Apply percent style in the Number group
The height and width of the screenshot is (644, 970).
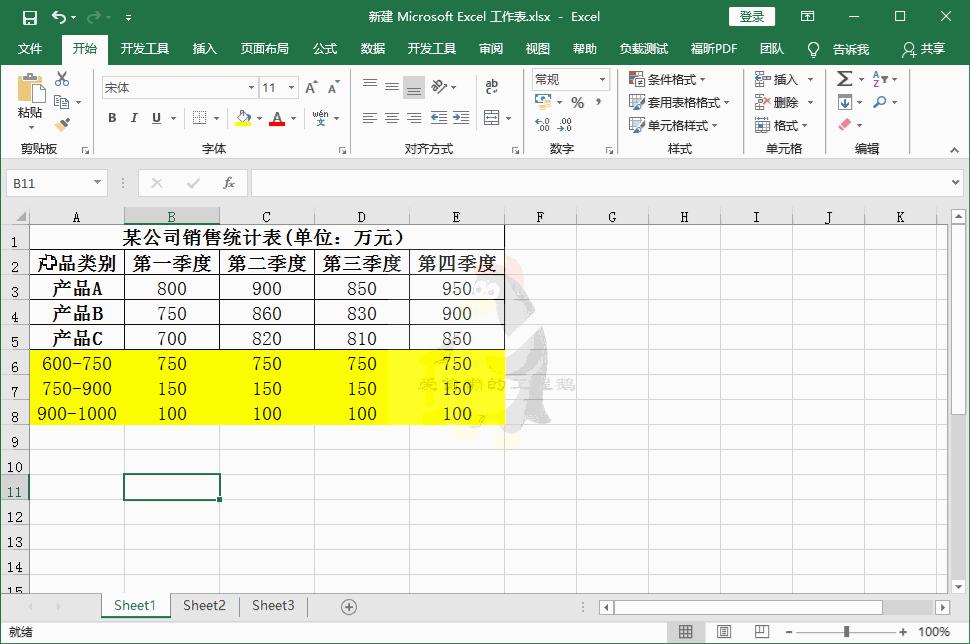[578, 102]
